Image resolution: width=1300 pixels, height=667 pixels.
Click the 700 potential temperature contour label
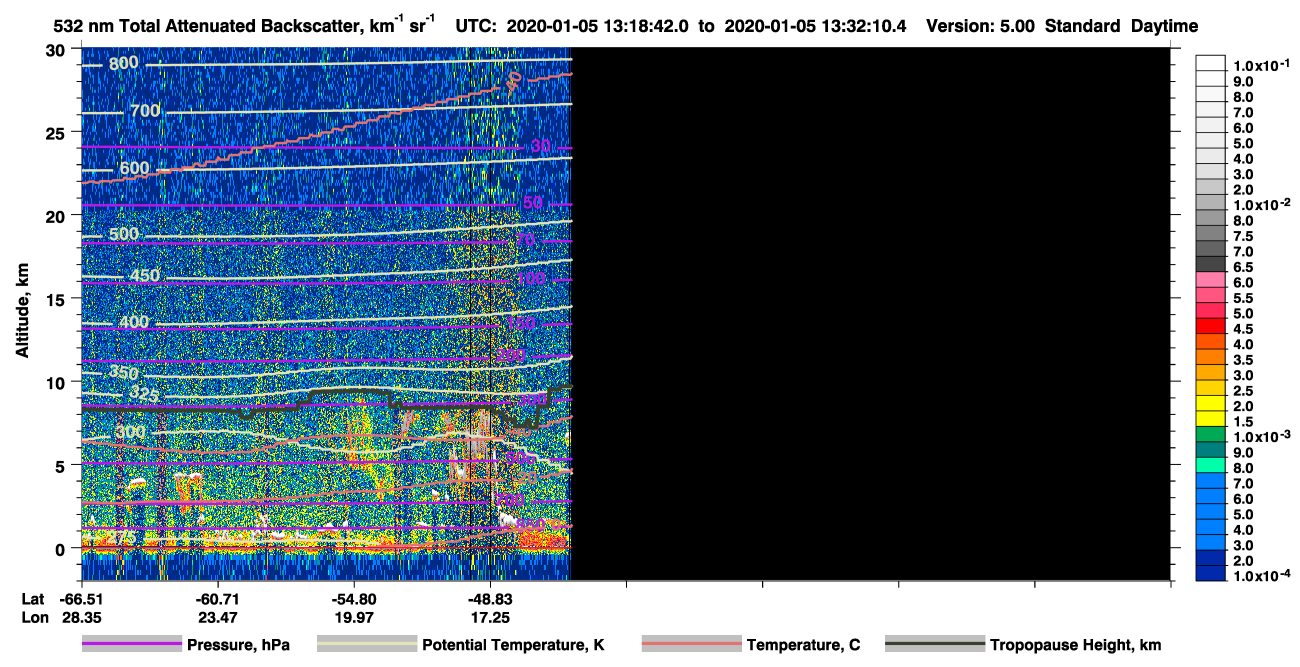tap(146, 110)
